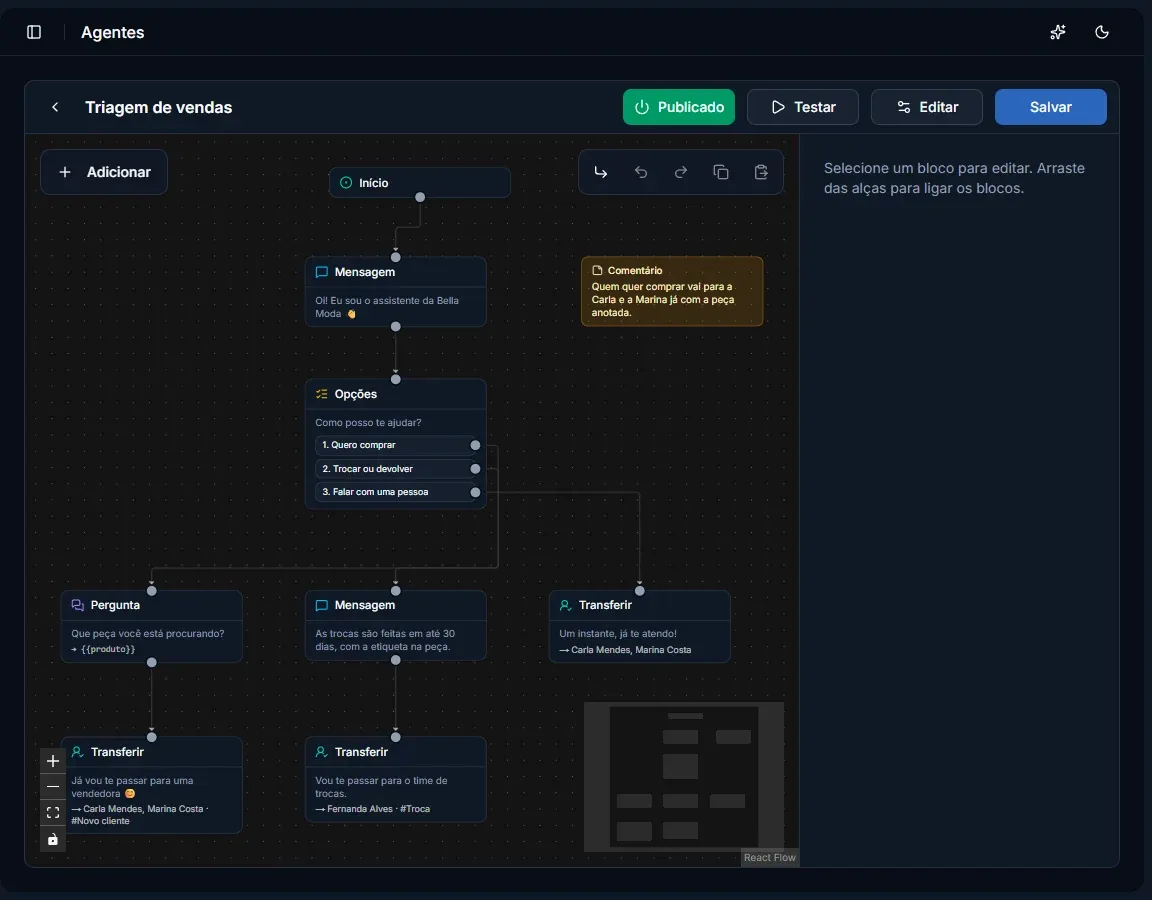Click handle beside 'Falar com uma pessoa'
The height and width of the screenshot is (900, 1152).
tap(475, 492)
